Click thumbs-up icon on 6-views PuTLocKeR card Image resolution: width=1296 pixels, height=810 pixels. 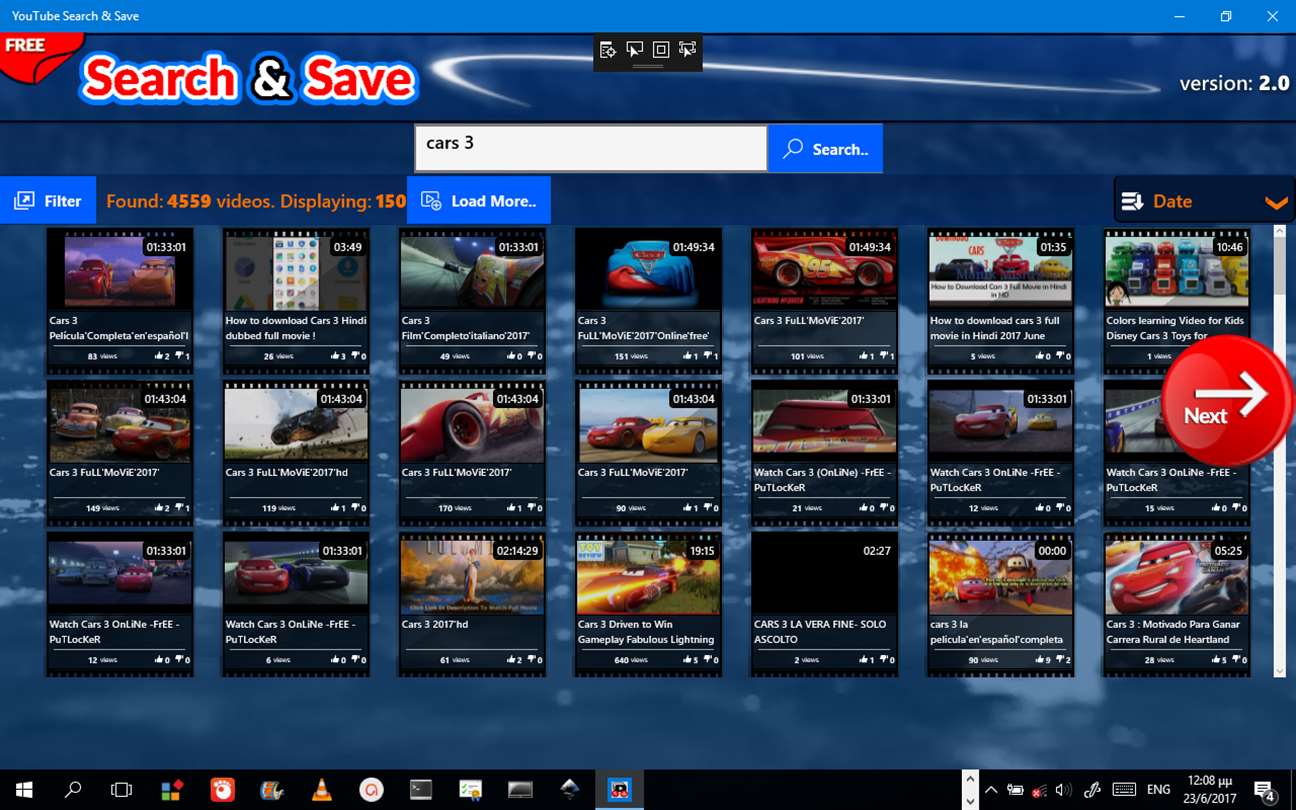[336, 660]
